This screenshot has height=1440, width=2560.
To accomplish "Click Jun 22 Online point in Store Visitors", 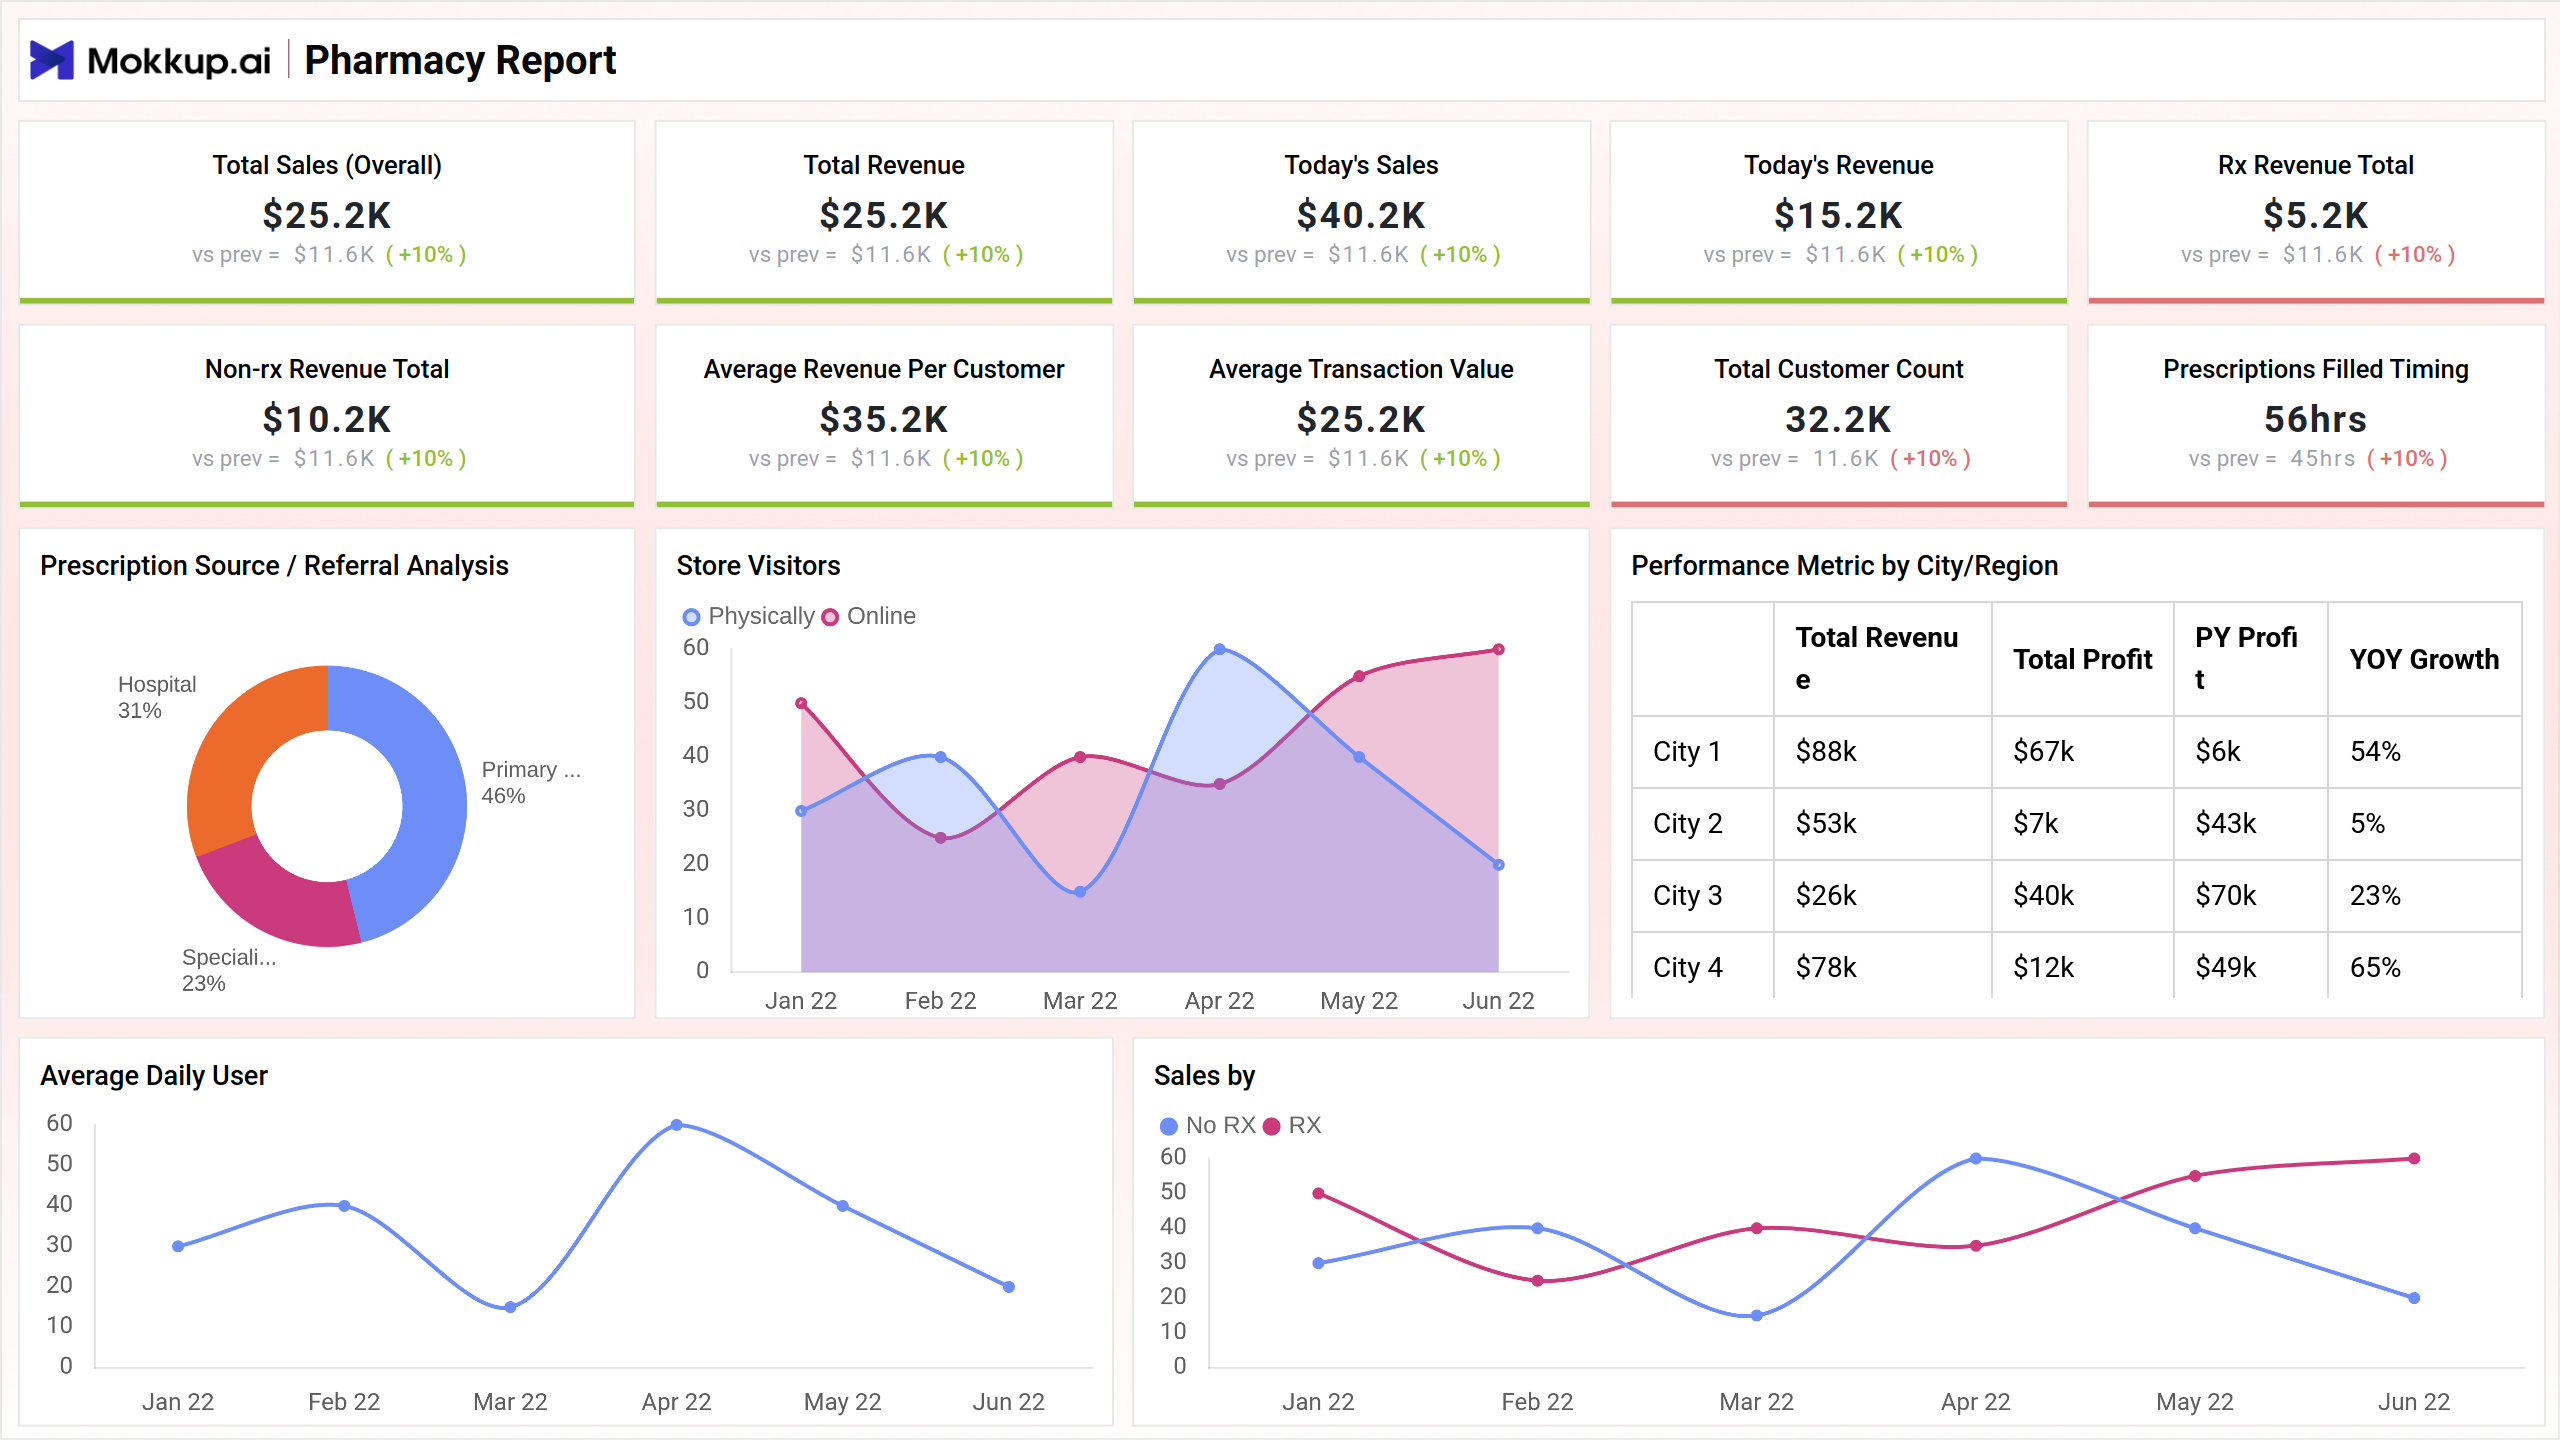I will coord(1498,649).
